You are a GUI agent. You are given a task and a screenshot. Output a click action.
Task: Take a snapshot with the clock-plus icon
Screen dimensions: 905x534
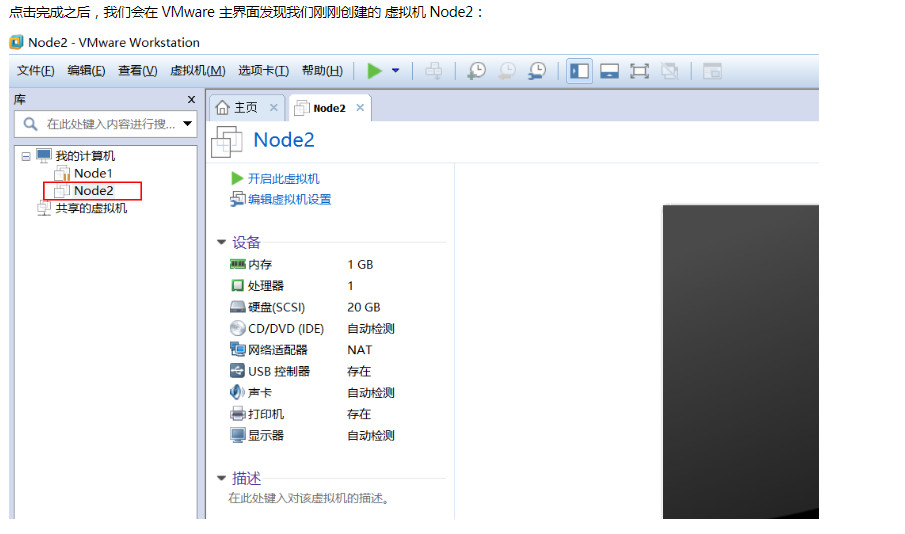(x=477, y=71)
